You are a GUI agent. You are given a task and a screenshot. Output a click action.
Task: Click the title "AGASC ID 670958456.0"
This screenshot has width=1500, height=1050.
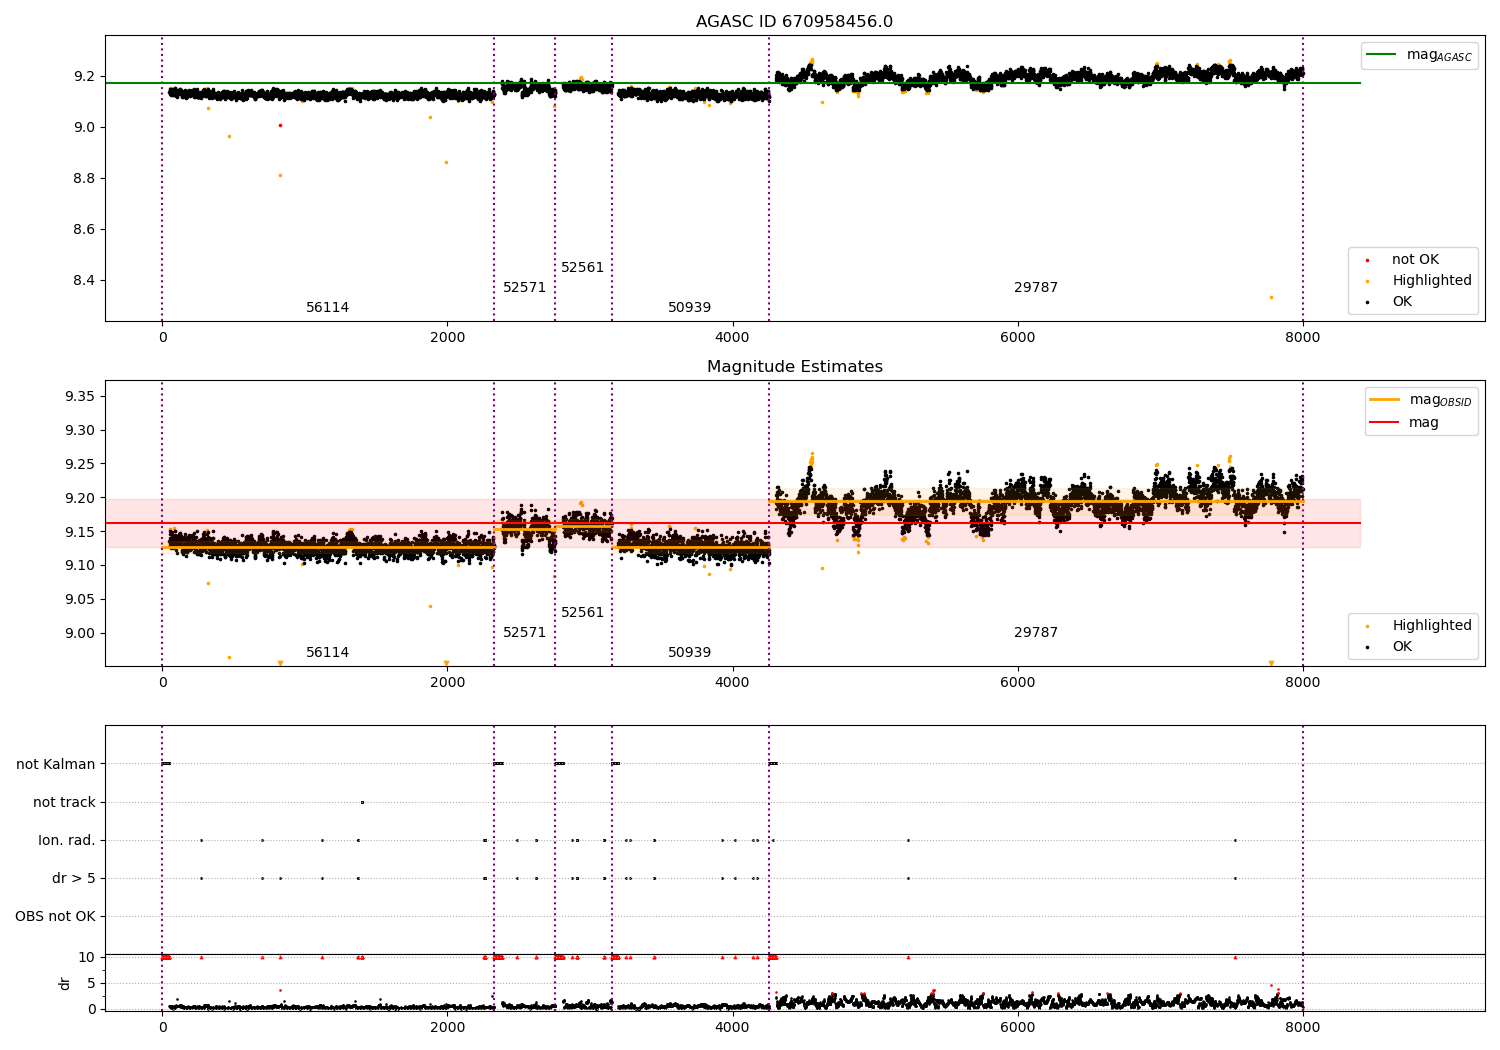pos(794,22)
